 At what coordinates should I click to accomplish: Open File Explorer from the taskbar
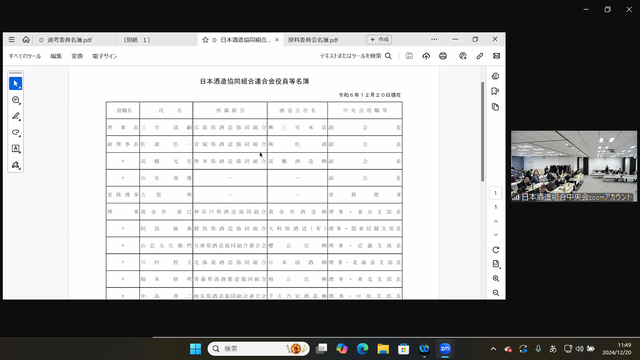pyautogui.click(x=383, y=349)
